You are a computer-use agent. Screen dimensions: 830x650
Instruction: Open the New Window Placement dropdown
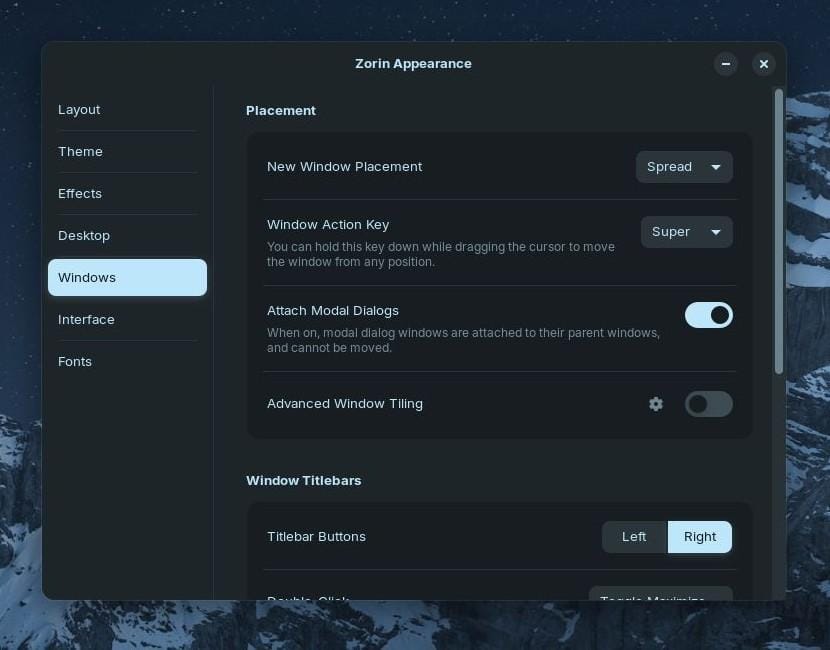point(684,167)
